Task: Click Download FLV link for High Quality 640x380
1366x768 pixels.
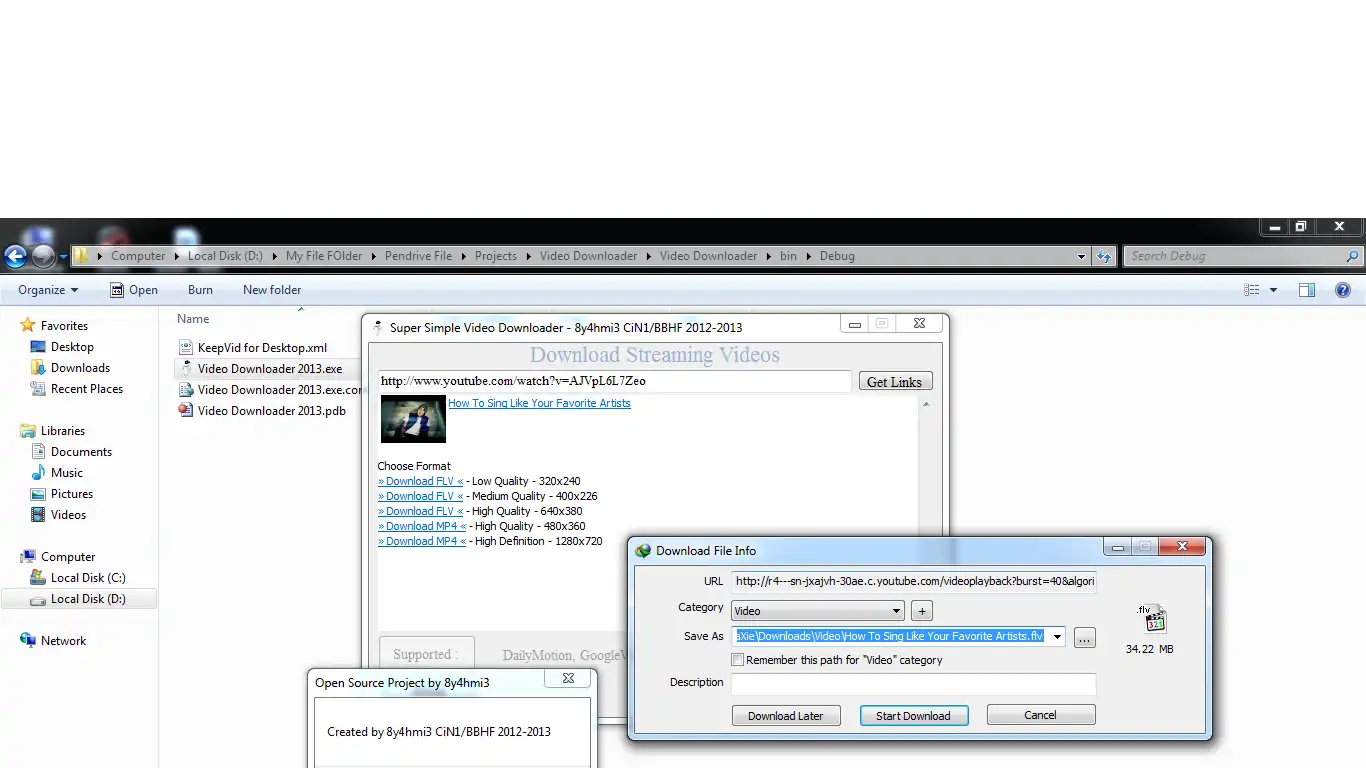Action: tap(421, 511)
